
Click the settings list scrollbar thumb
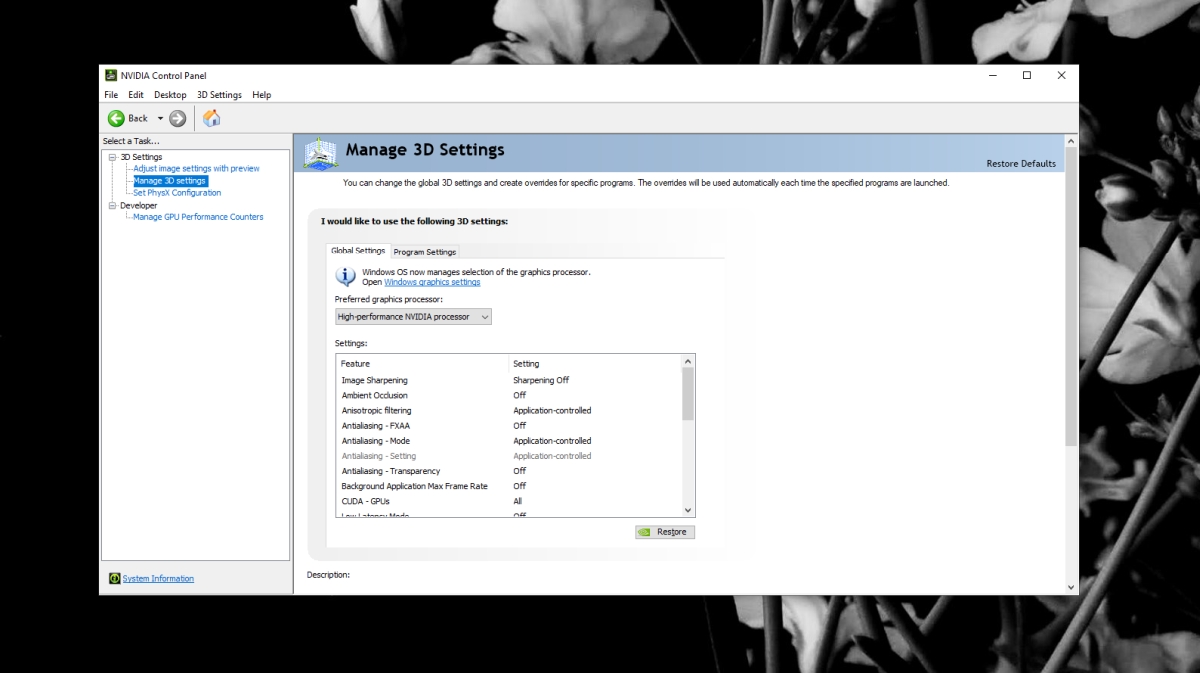point(688,394)
